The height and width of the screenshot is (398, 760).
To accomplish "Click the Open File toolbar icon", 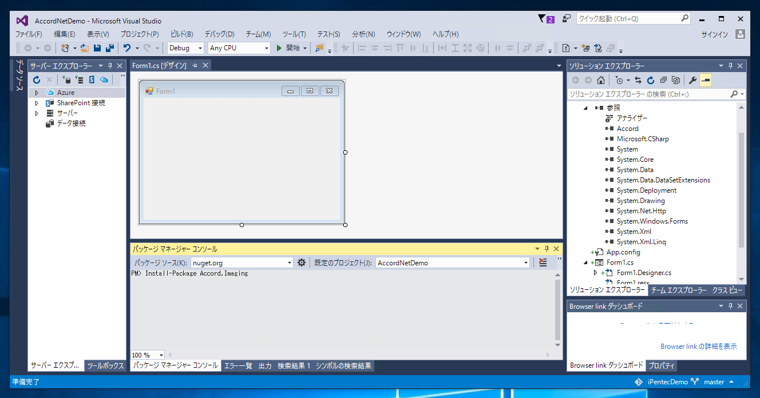I will 84,48.
